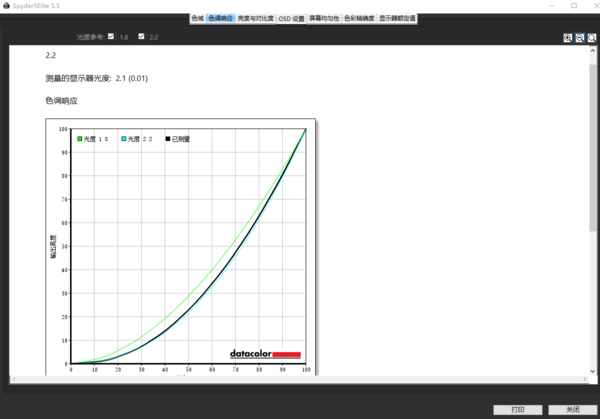The image size is (600, 419).
Task: Open the OSD 设置 tab
Action: click(291, 18)
